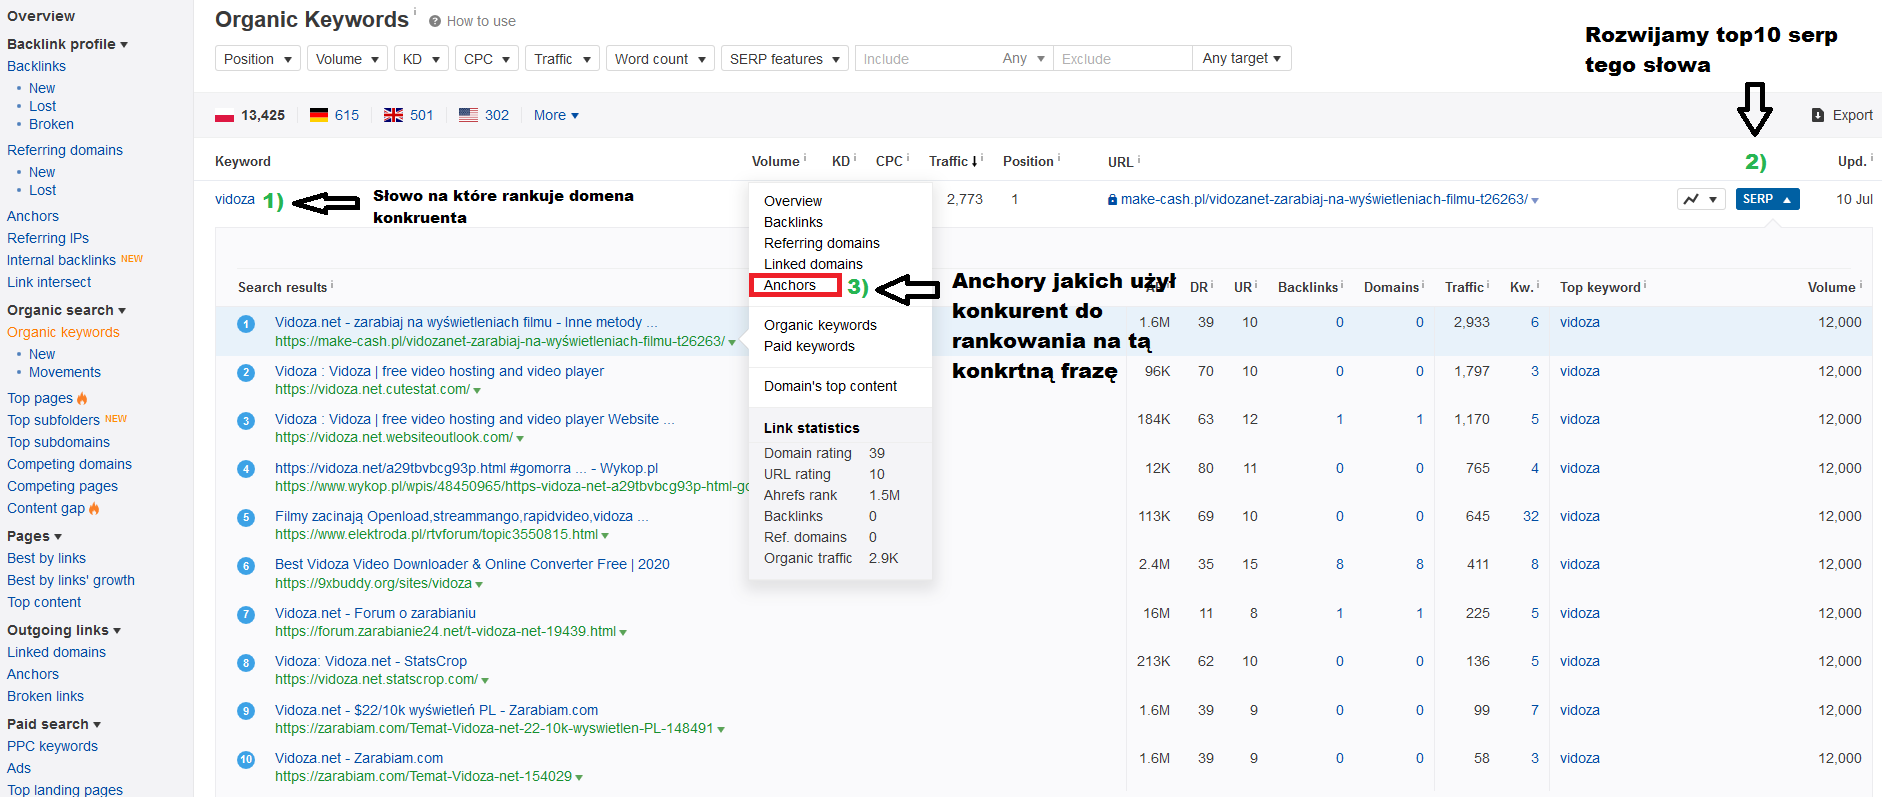Choose the United Kingdom flag filter

(x=394, y=115)
